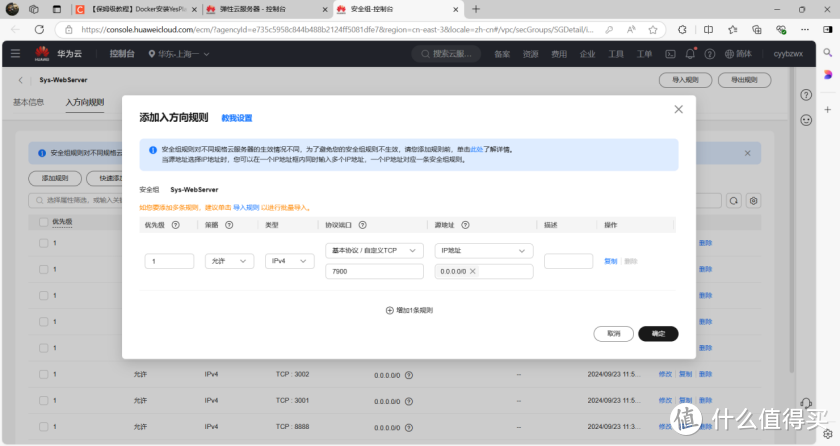Viewport: 840px width, 446px height.
Task: Select the checkbox for TCP : 3002 row
Action: click(43, 373)
